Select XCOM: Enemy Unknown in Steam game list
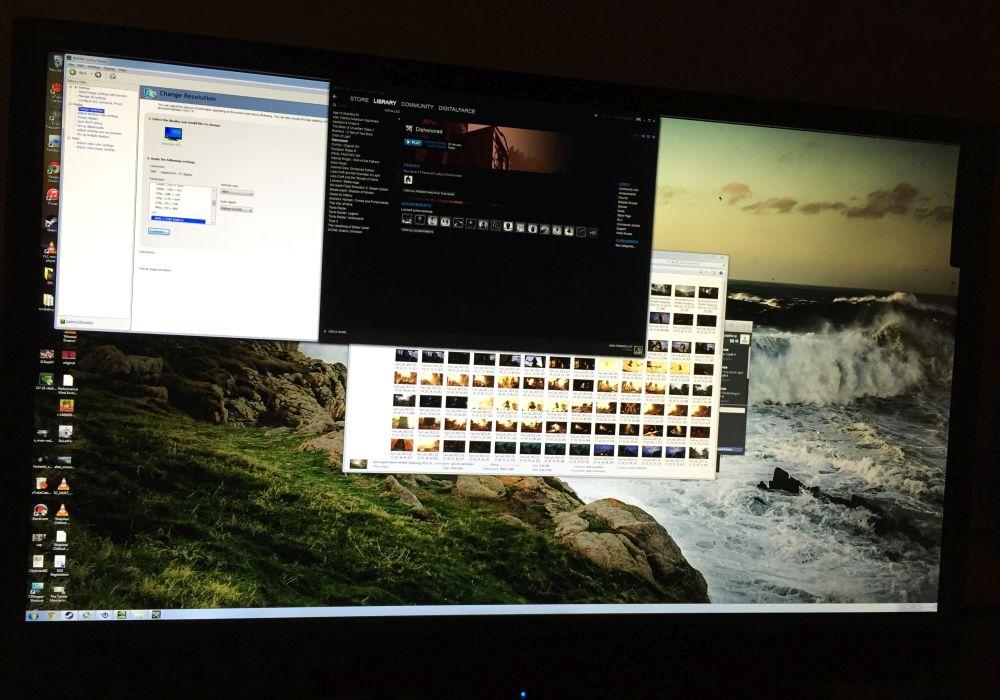 pyautogui.click(x=345, y=231)
